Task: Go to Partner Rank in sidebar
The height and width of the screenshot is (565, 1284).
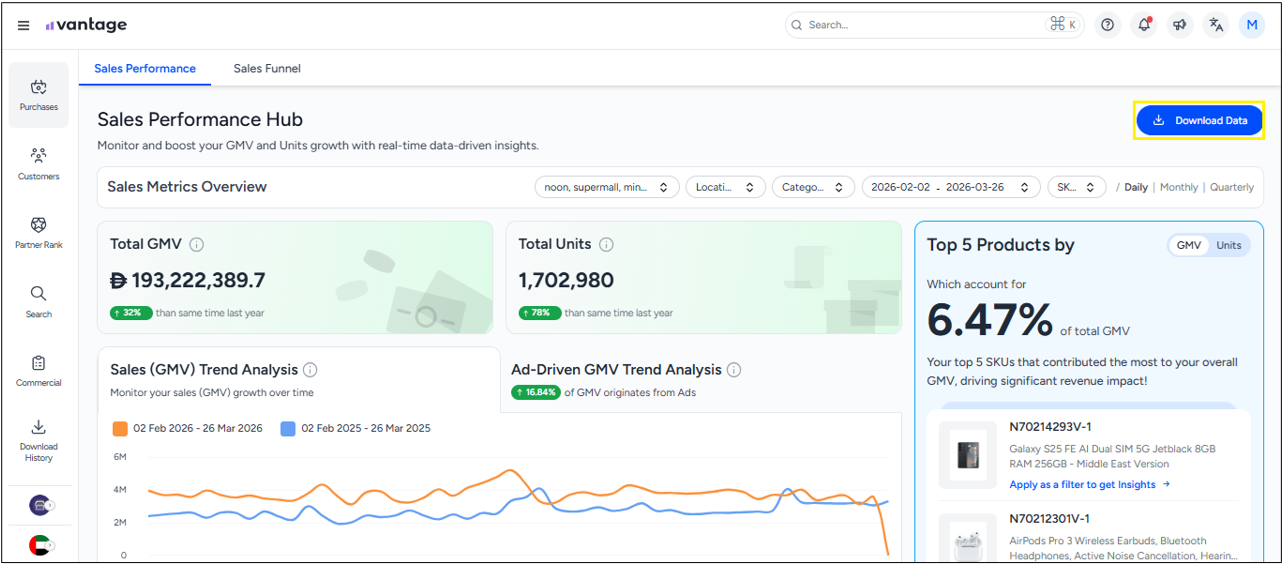Action: coord(39,233)
